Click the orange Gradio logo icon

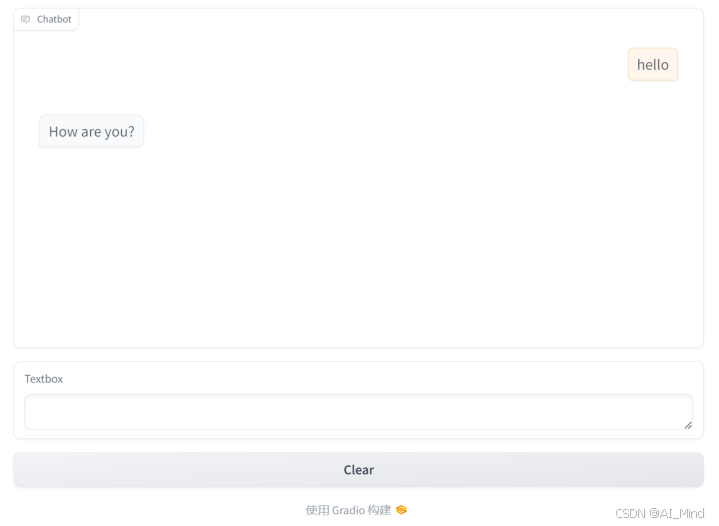(401, 510)
